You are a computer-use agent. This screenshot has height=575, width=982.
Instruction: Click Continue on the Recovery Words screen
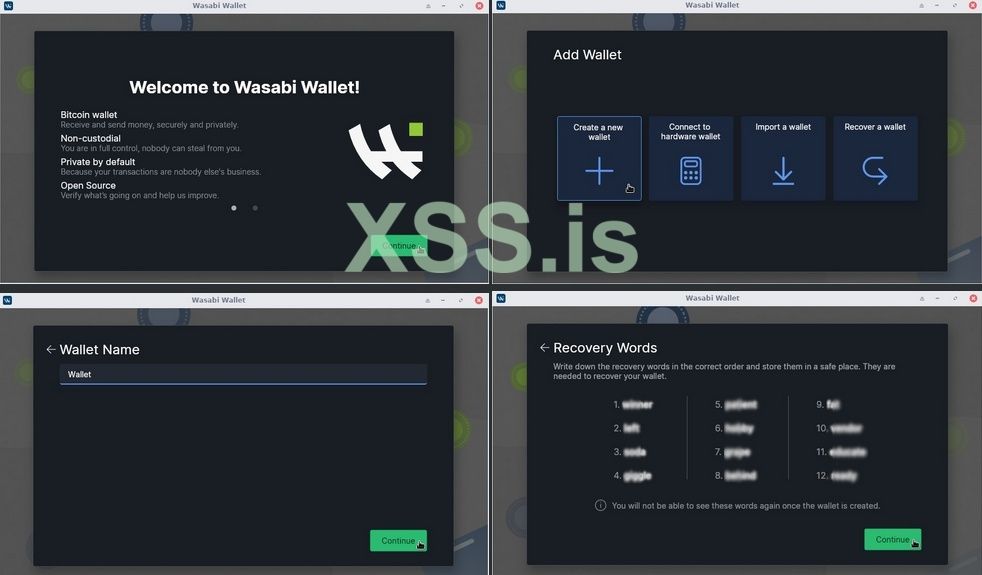[x=892, y=539]
